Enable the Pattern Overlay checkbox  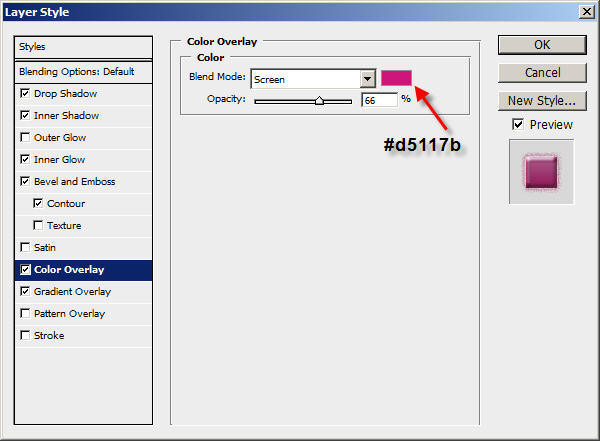(x=25, y=314)
